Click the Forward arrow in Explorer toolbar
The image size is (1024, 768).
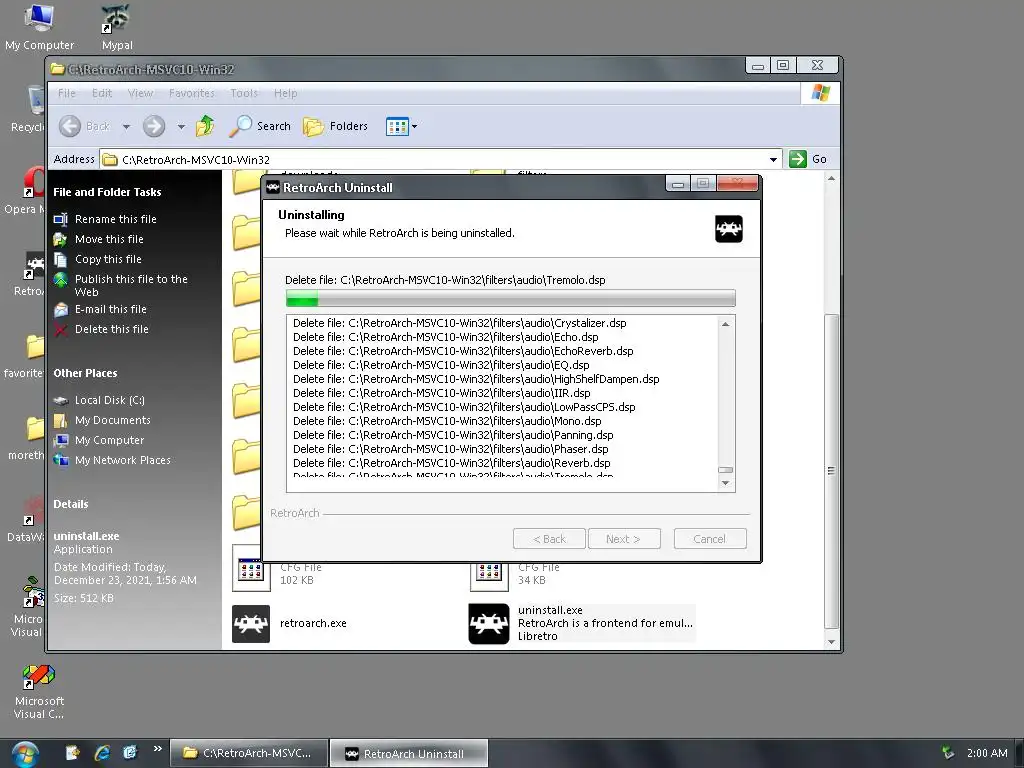coord(154,126)
